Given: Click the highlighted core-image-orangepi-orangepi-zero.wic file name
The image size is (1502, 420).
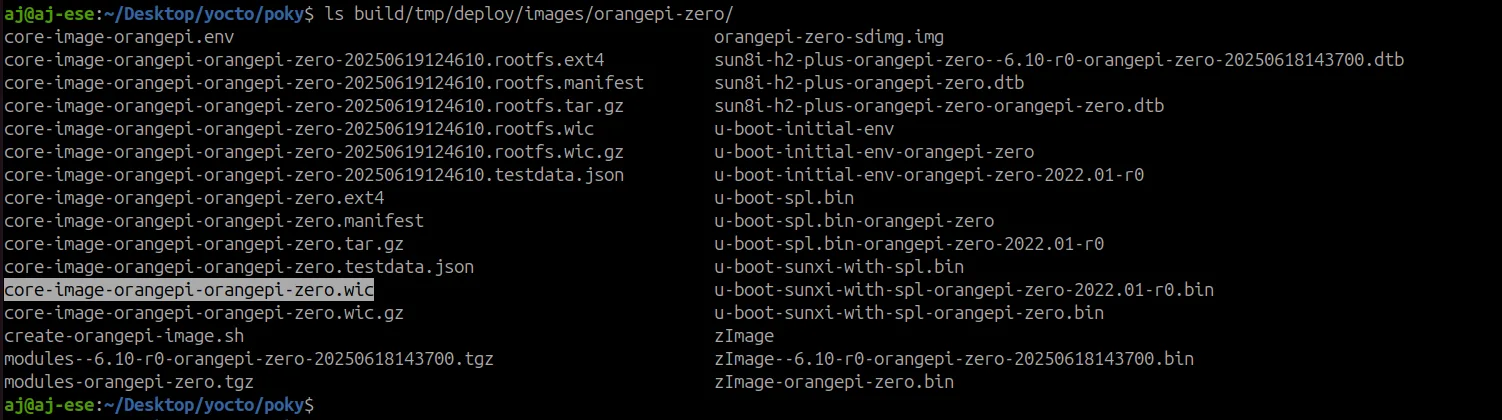Looking at the screenshot, I should pyautogui.click(x=189, y=290).
